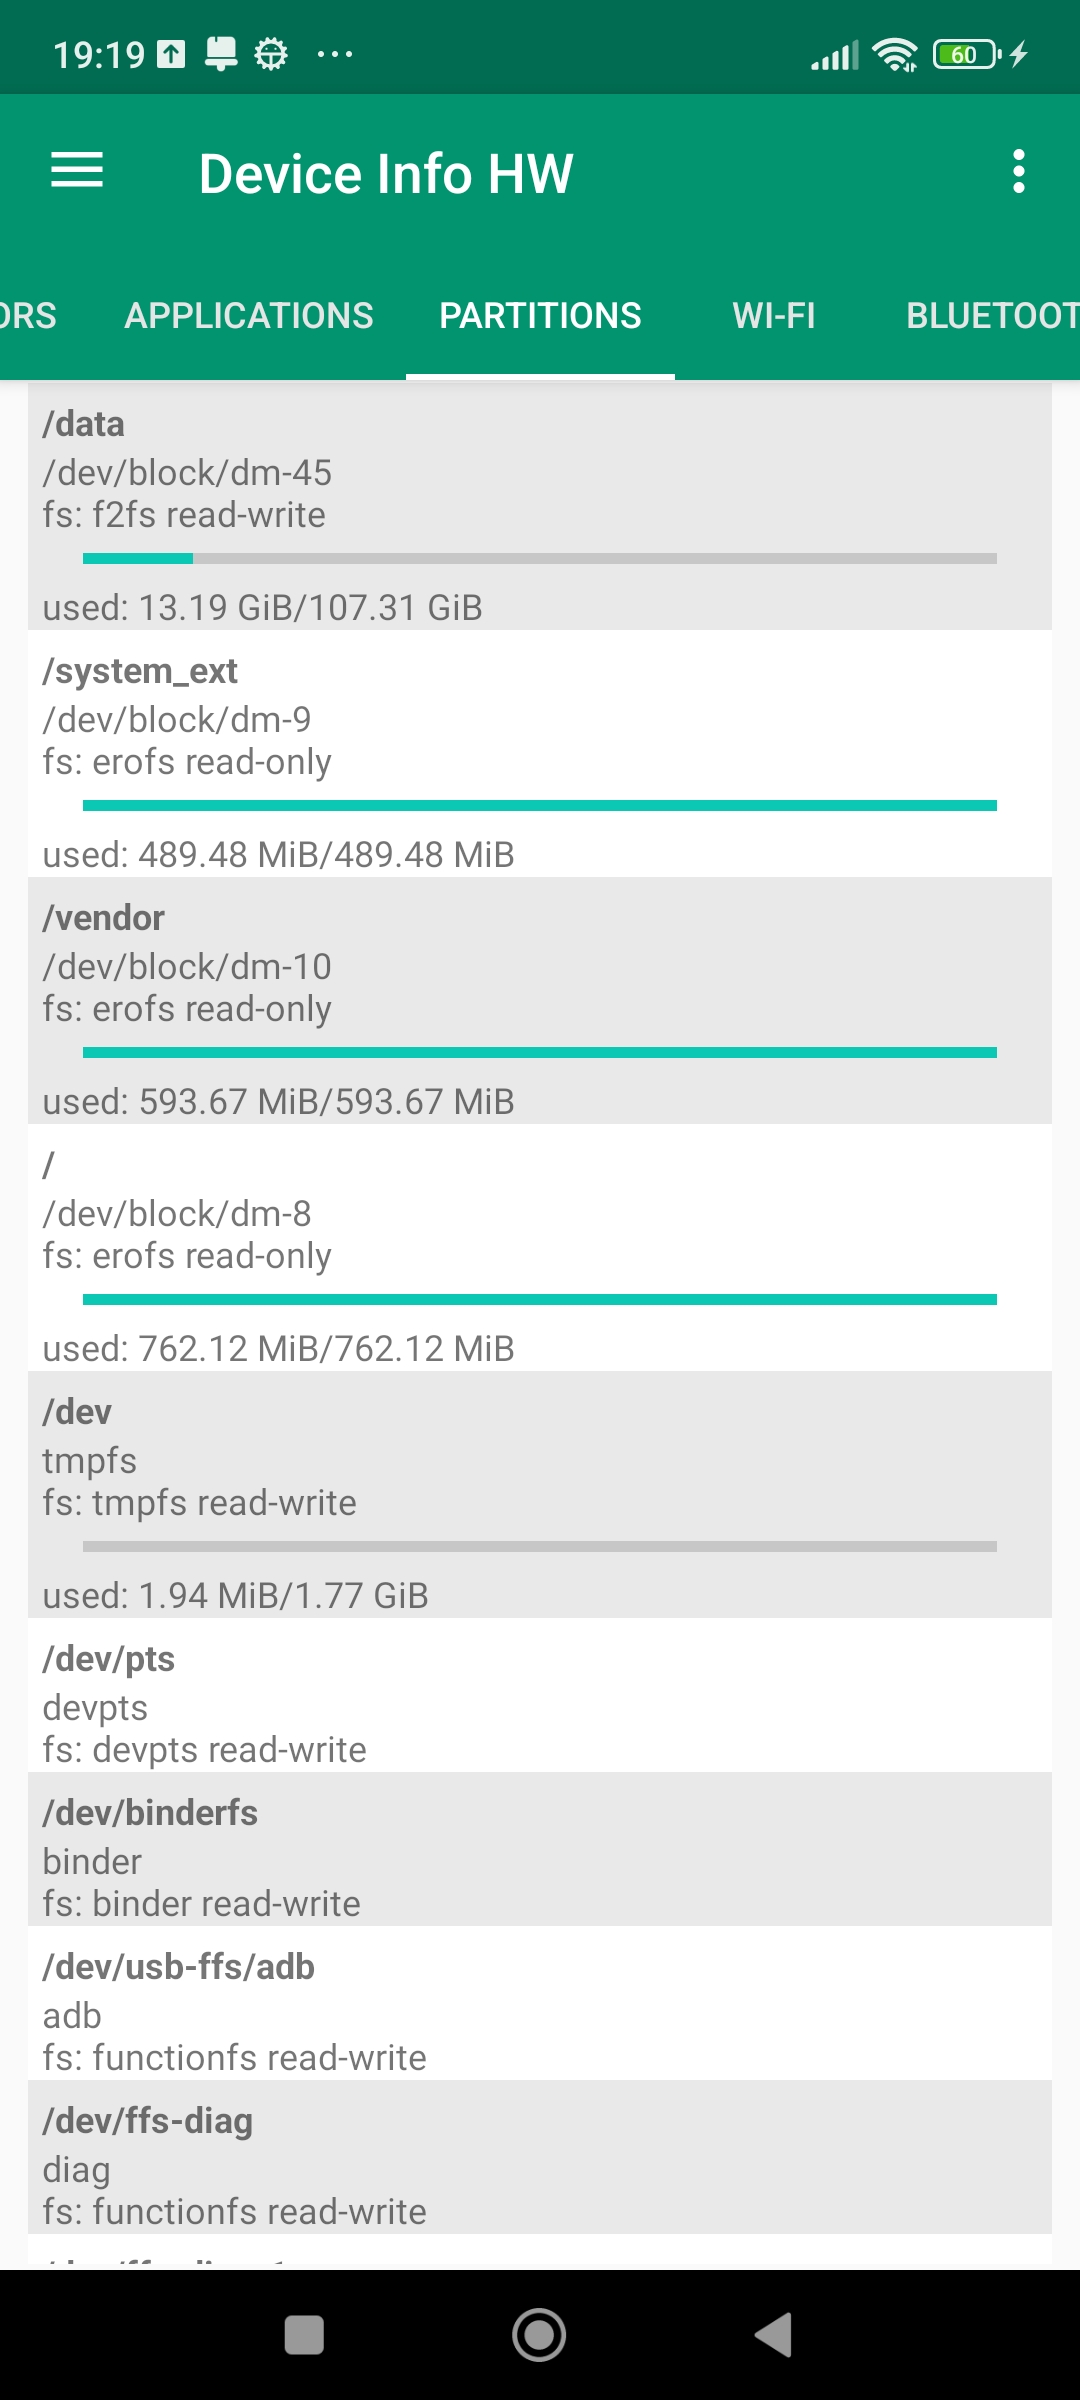
Task: Tap the settings gear status icon
Action: (270, 54)
